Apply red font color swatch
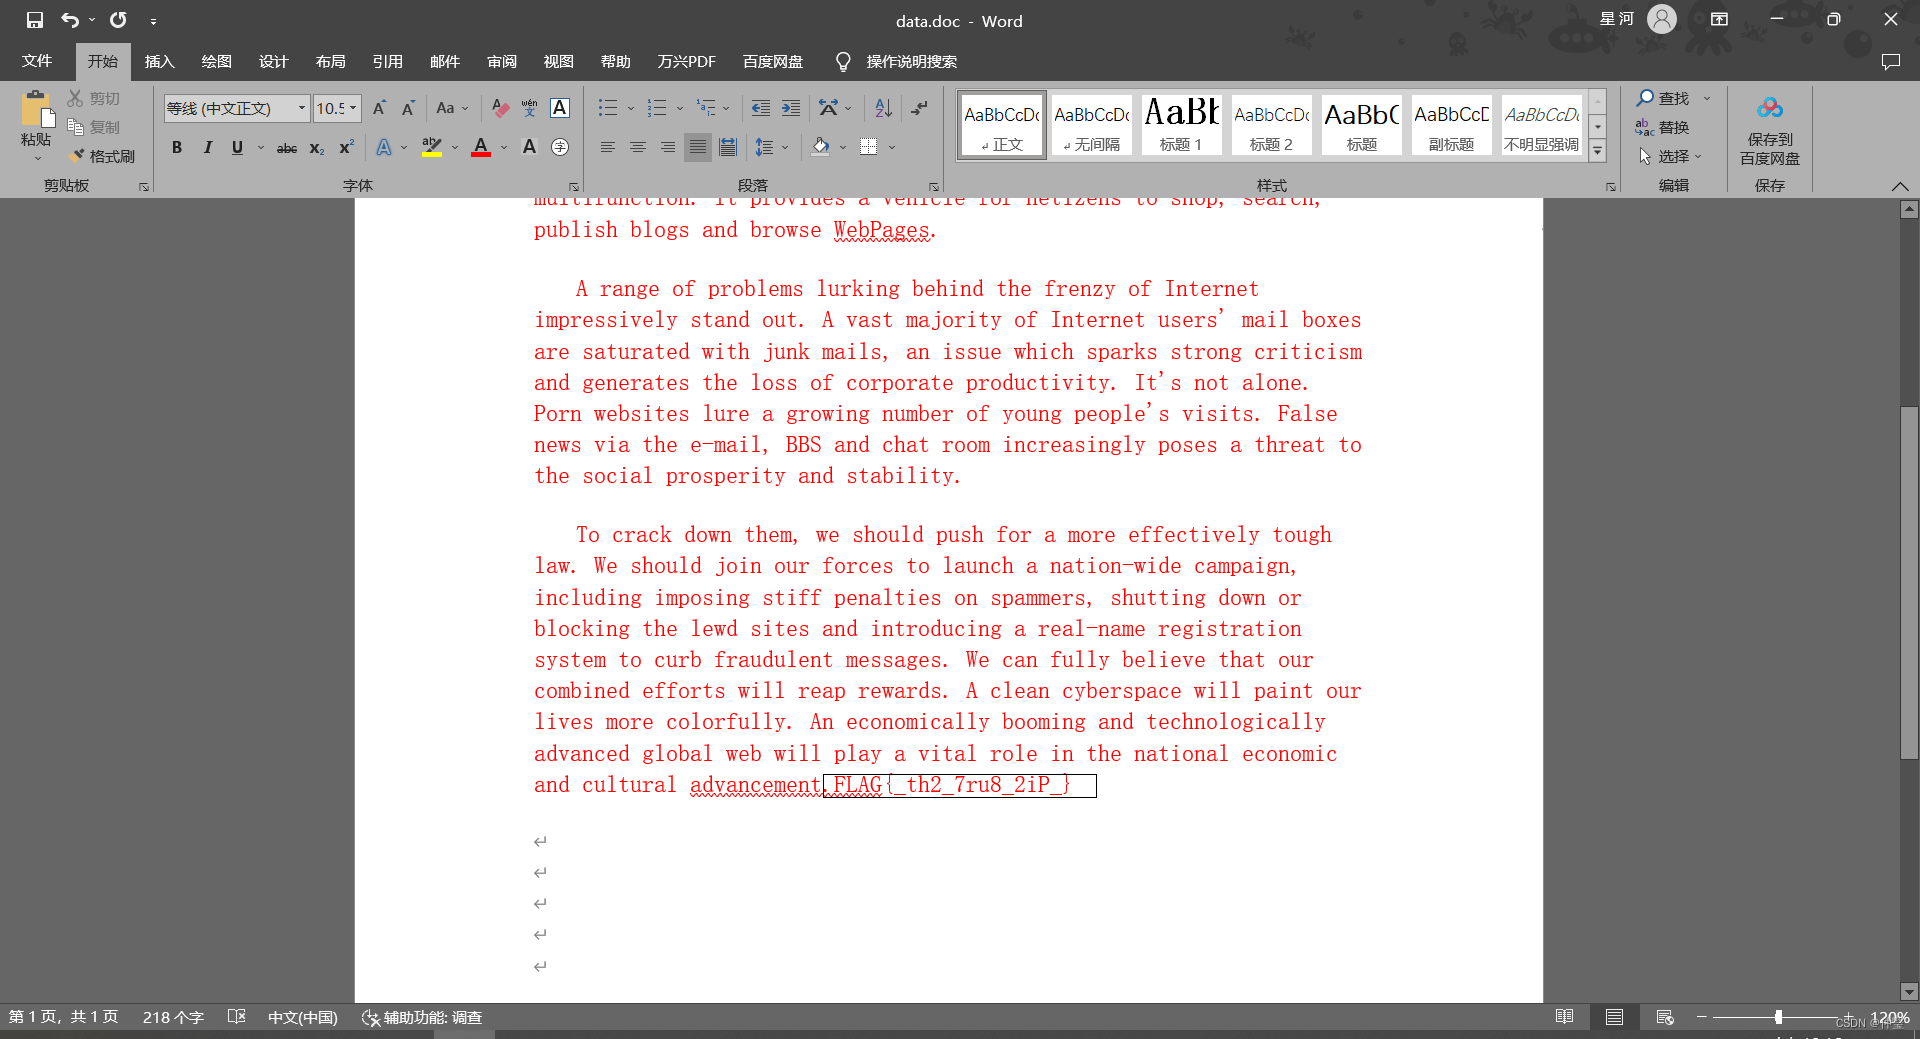Image resolution: width=1920 pixels, height=1039 pixels. click(x=481, y=147)
